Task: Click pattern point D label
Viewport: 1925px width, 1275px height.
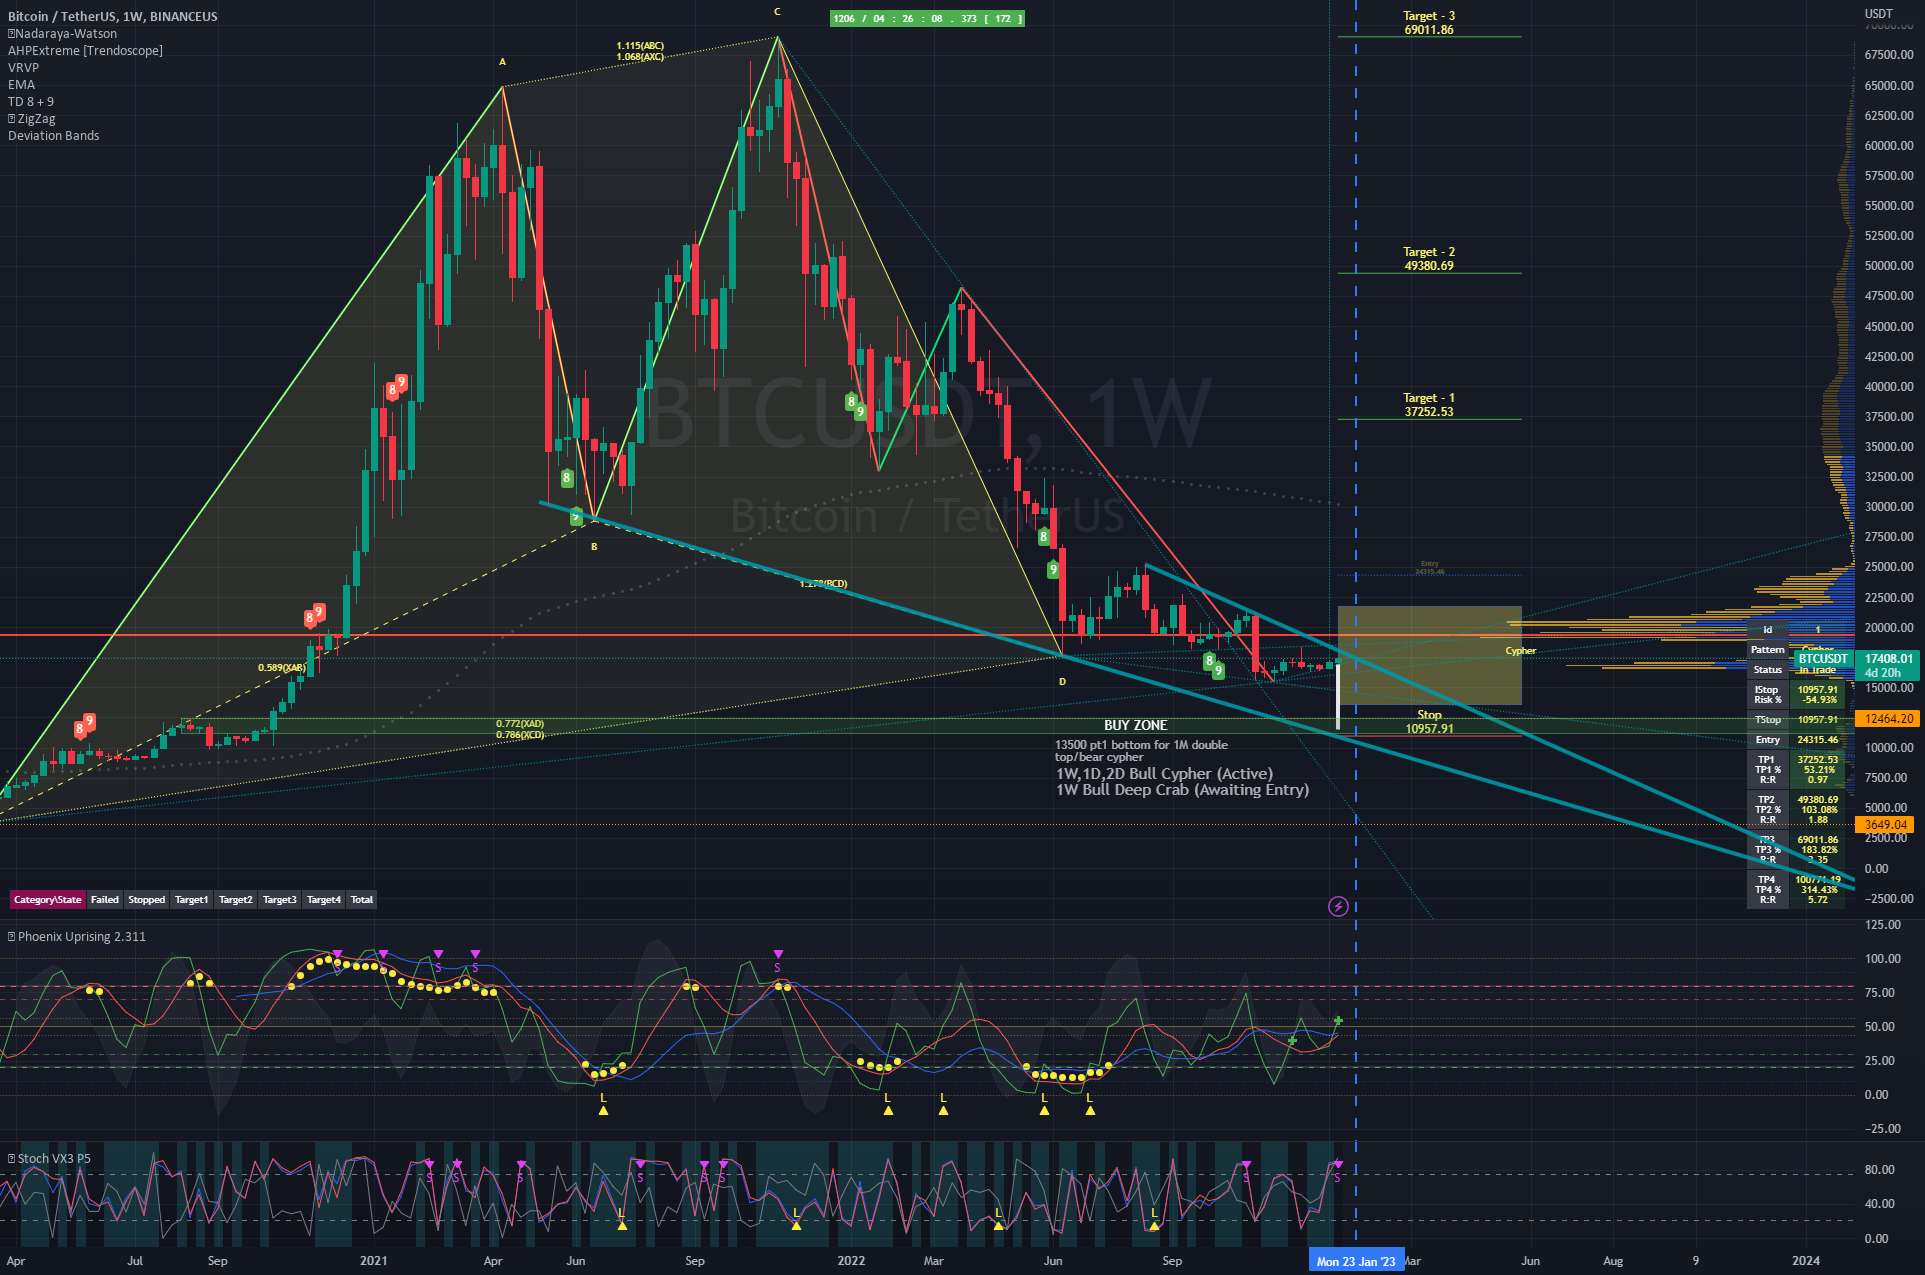Action: pos(1062,682)
